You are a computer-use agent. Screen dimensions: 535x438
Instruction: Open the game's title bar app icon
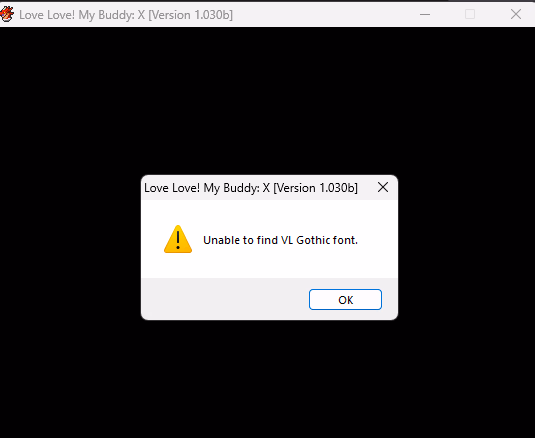6,14
